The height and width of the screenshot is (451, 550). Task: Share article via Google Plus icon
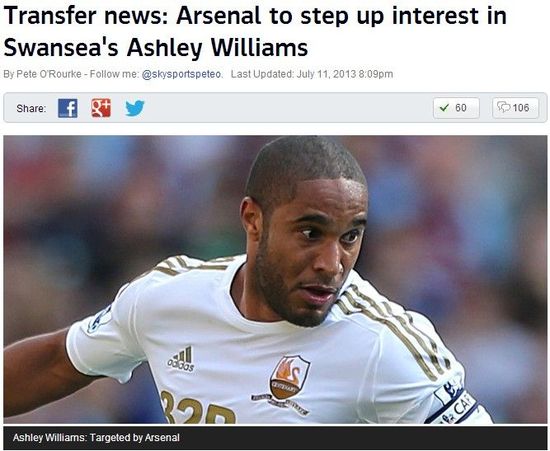[101, 108]
